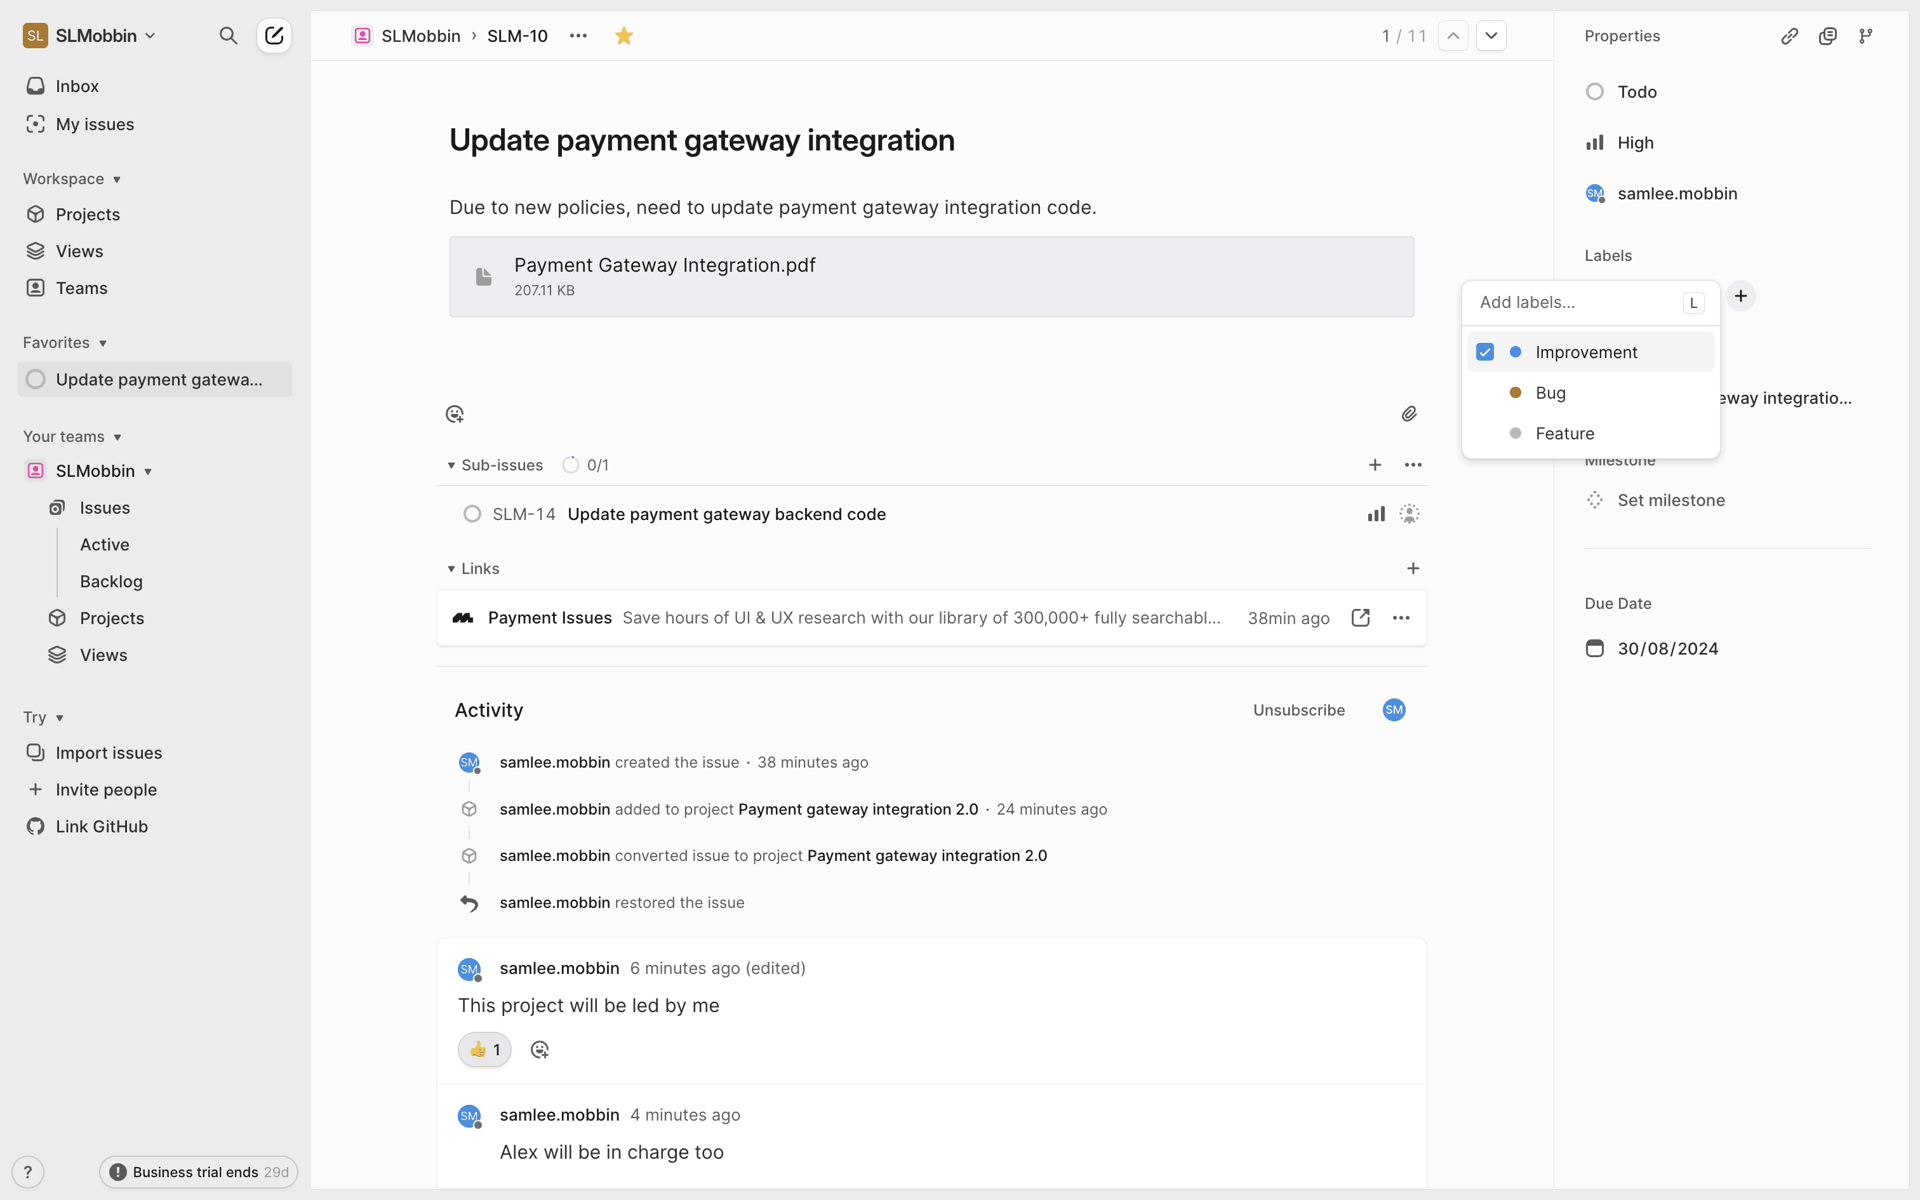1920x1200 pixels.
Task: Toggle the Todo status circle in Properties
Action: pos(1595,92)
